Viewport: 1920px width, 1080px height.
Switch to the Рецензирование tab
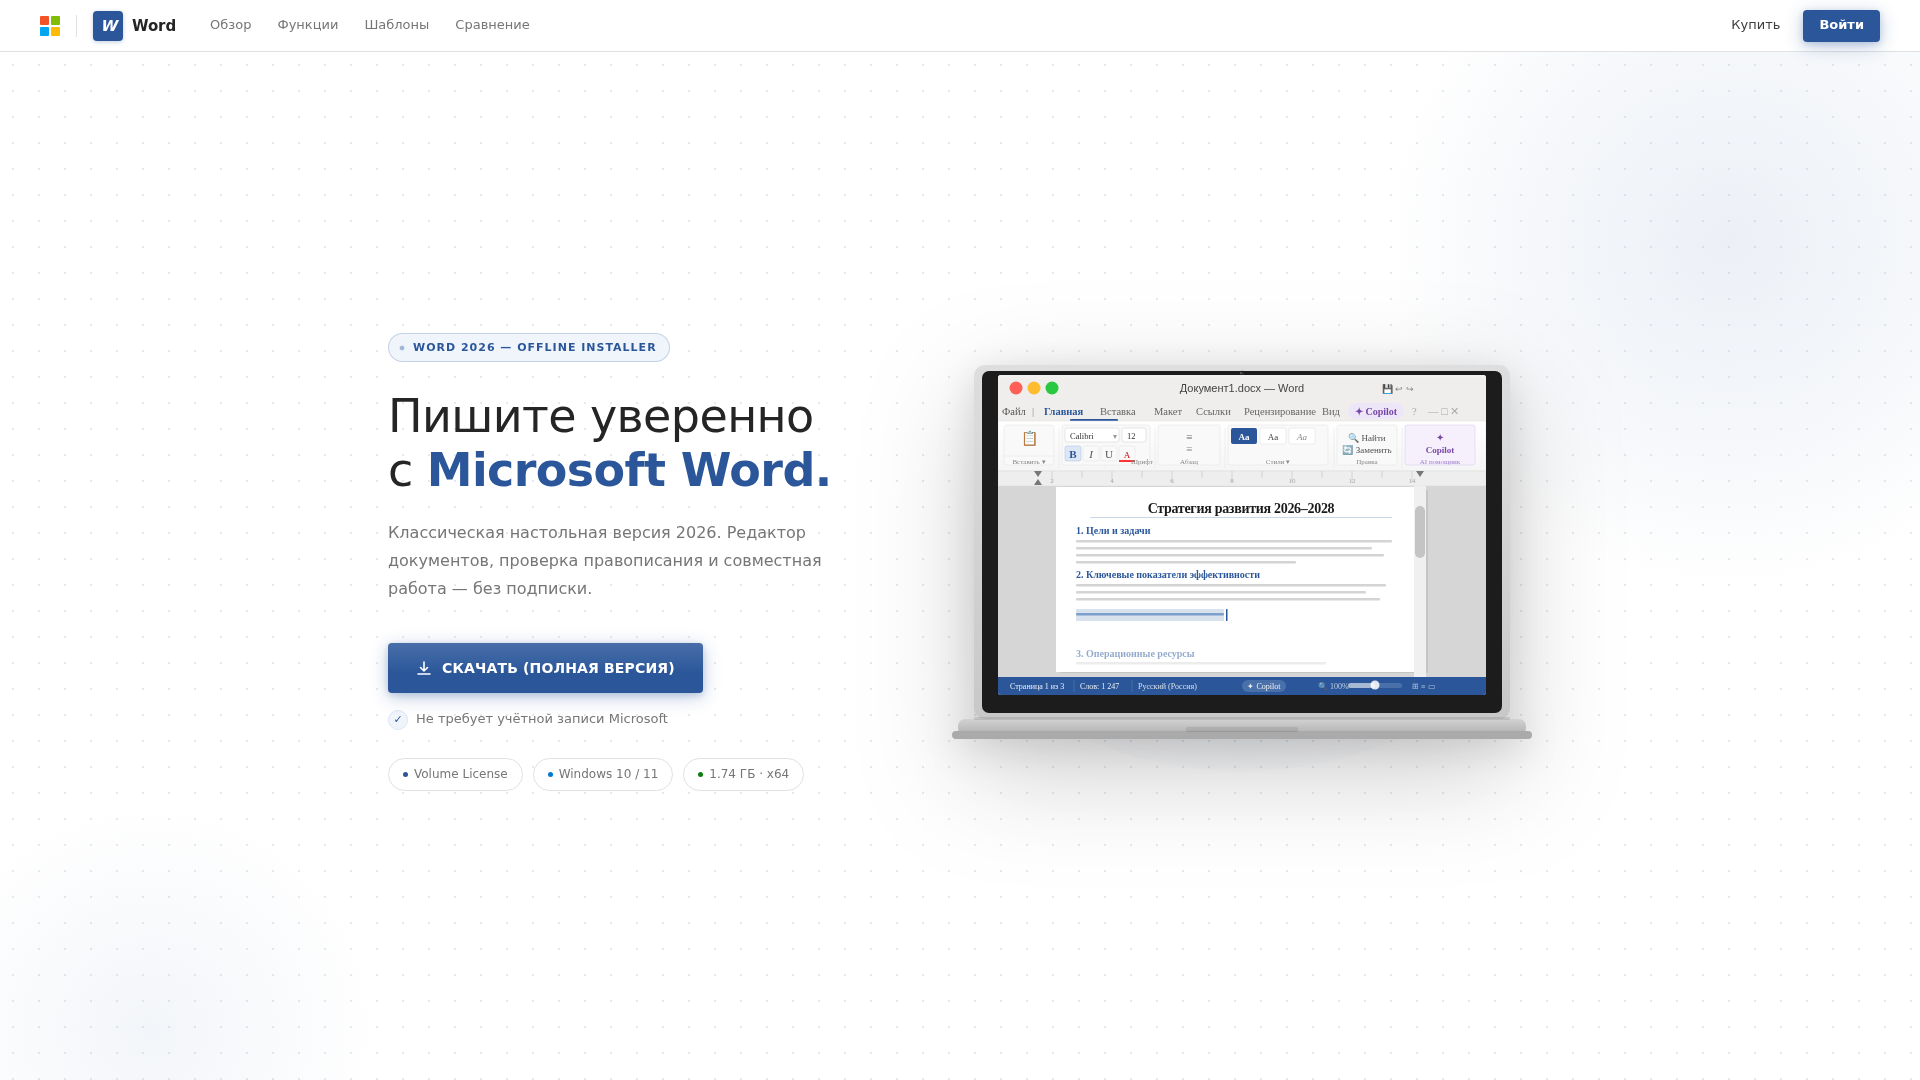[1280, 412]
